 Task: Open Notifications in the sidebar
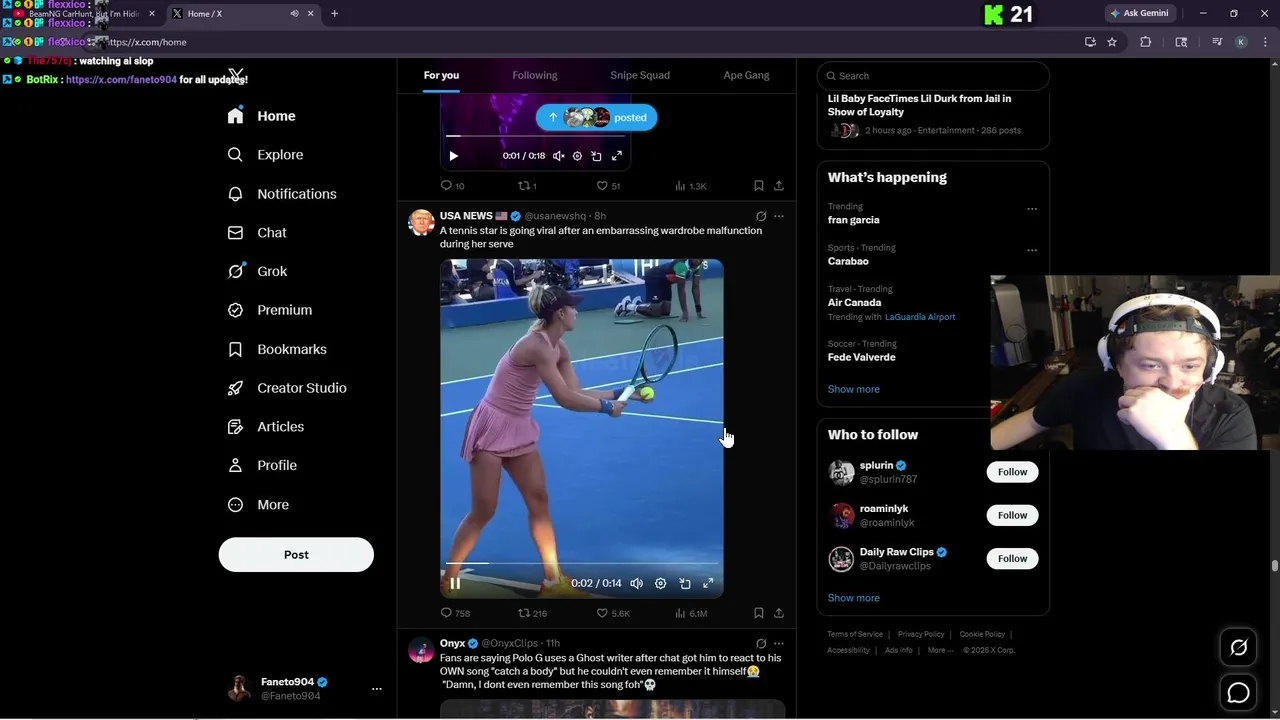[282, 194]
